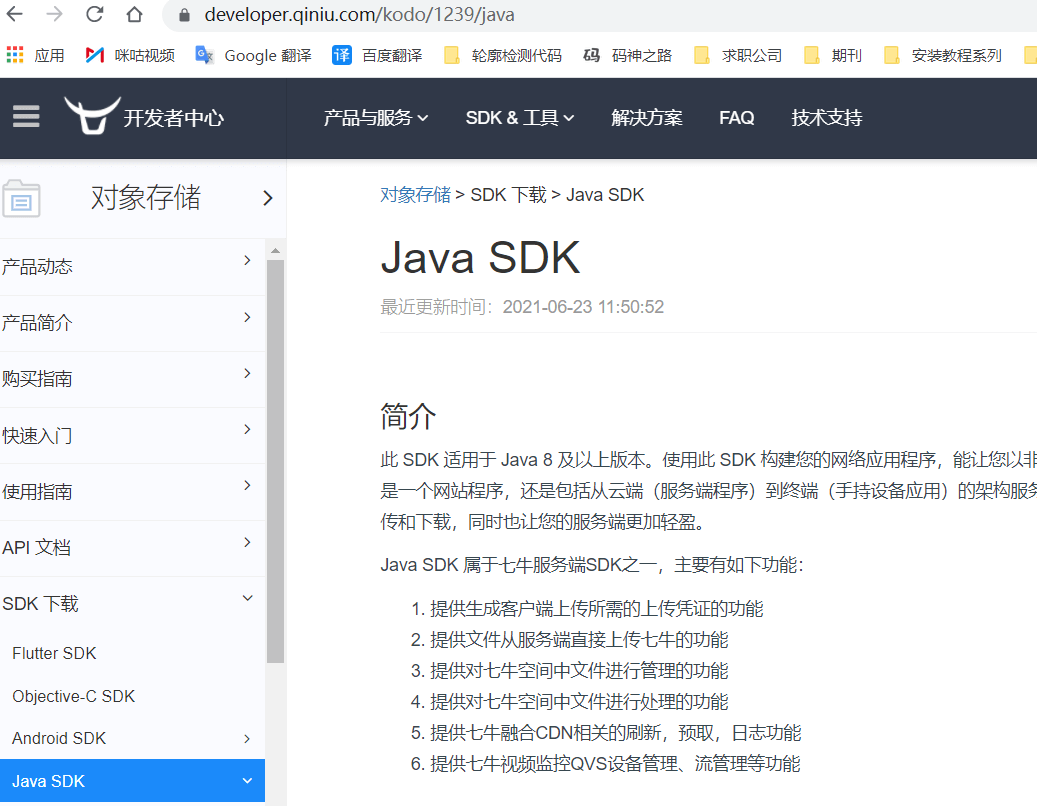
Task: Click the arrow next to 对象存储 header
Action: pyautogui.click(x=268, y=198)
